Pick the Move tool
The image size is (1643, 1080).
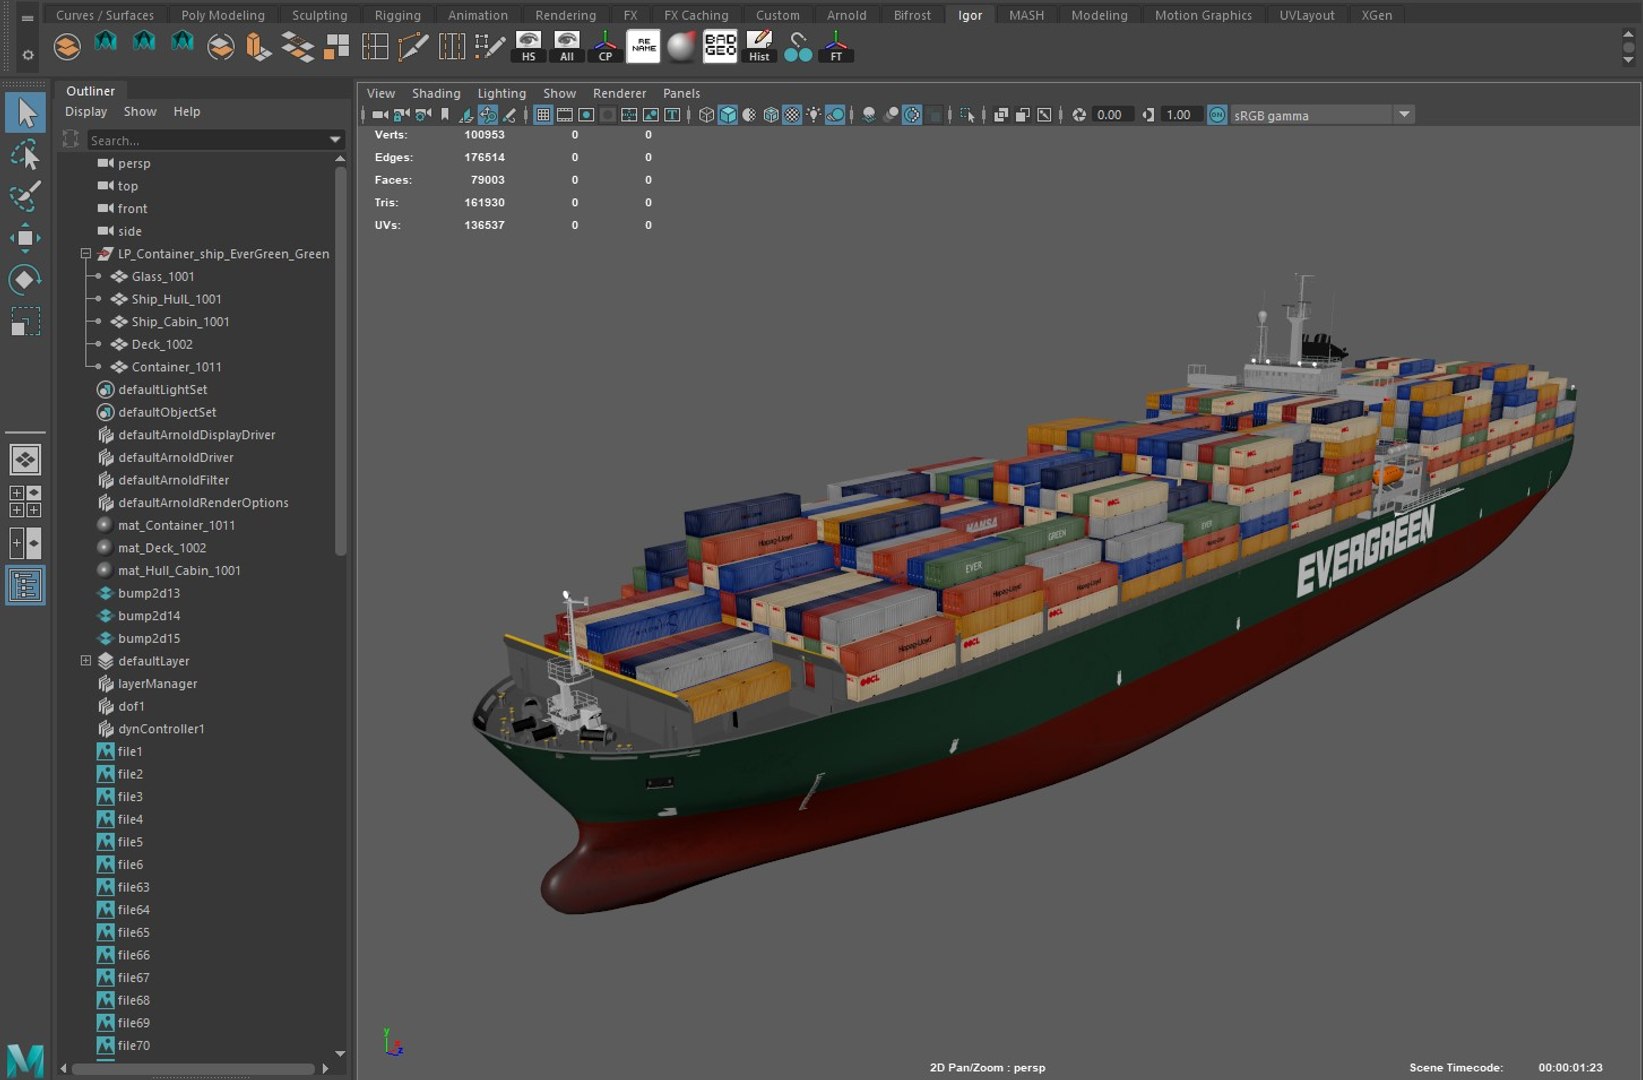25,238
